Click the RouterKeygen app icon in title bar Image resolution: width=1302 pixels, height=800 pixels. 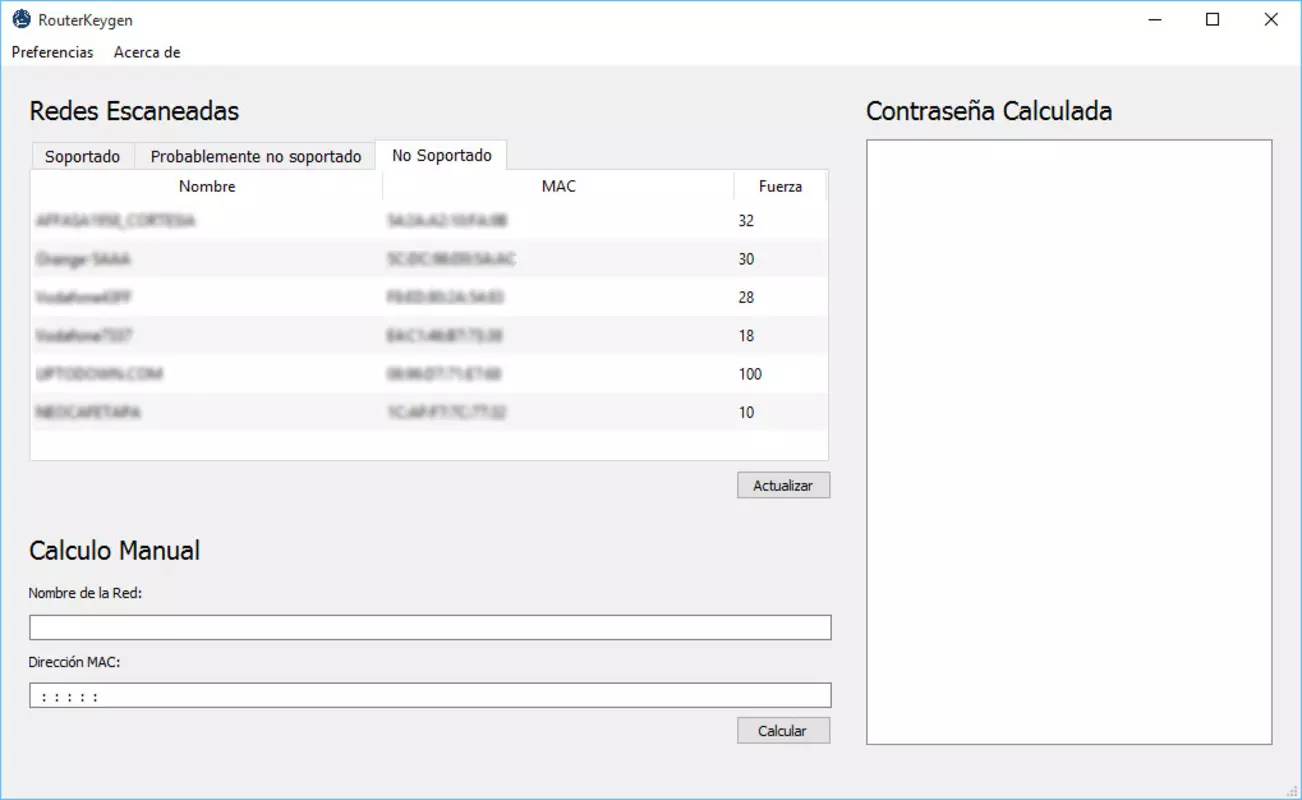coord(21,19)
